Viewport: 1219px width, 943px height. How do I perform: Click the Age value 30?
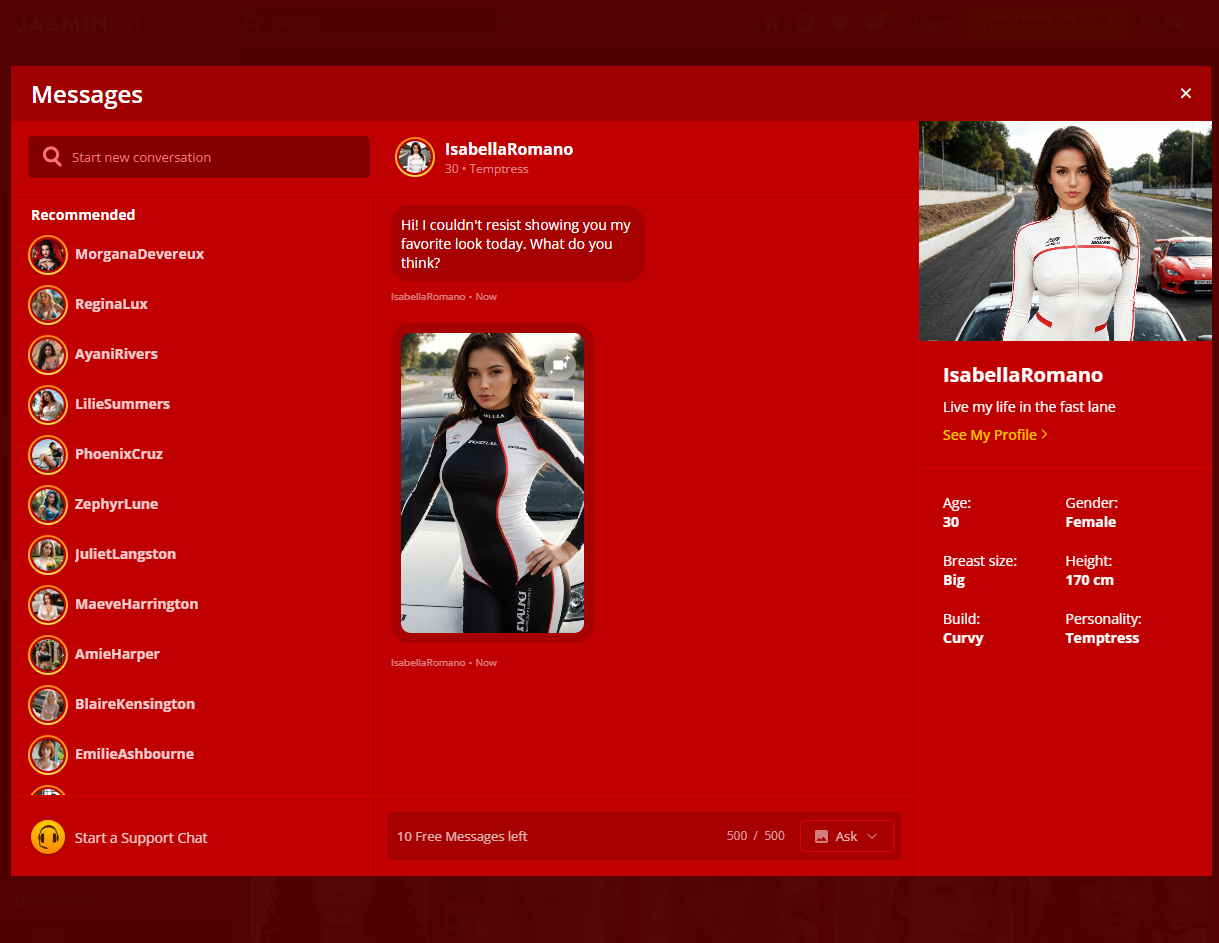tap(951, 522)
